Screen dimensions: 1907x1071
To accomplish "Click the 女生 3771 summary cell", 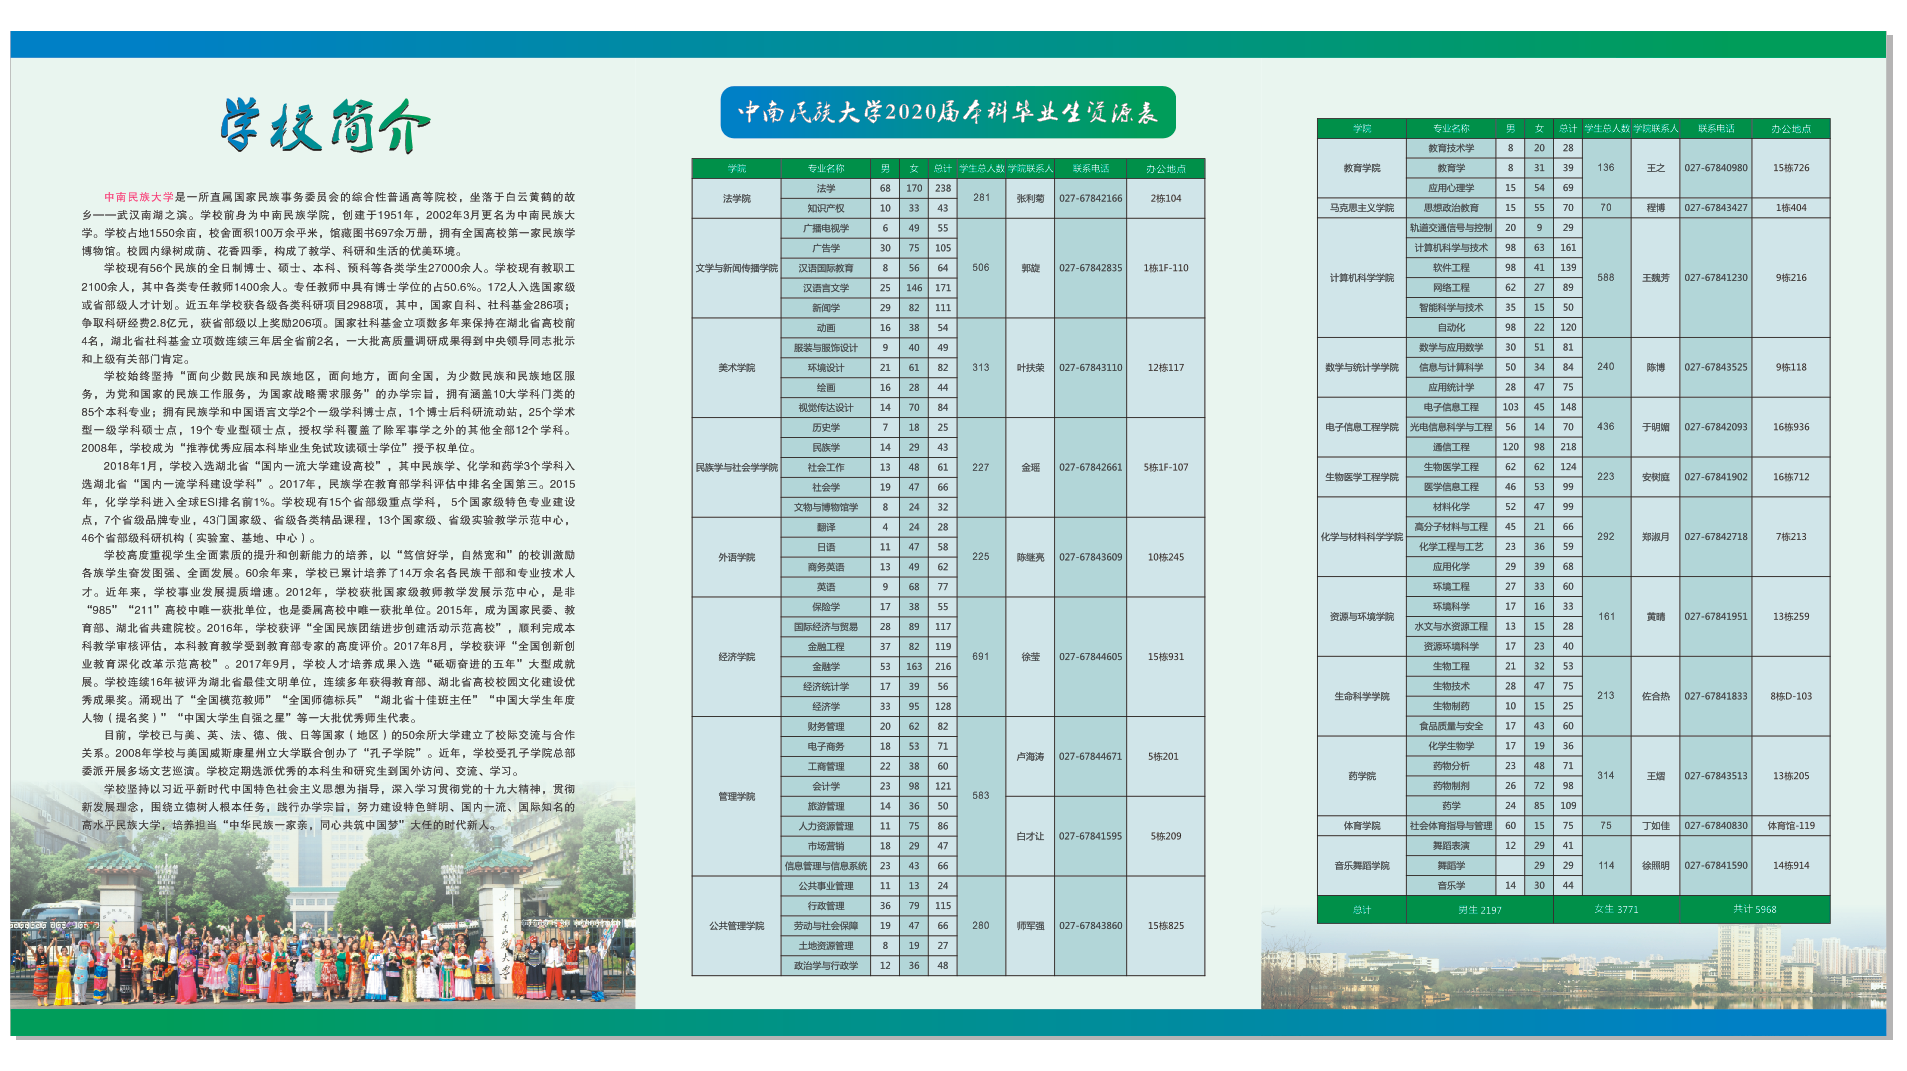I will point(1615,909).
